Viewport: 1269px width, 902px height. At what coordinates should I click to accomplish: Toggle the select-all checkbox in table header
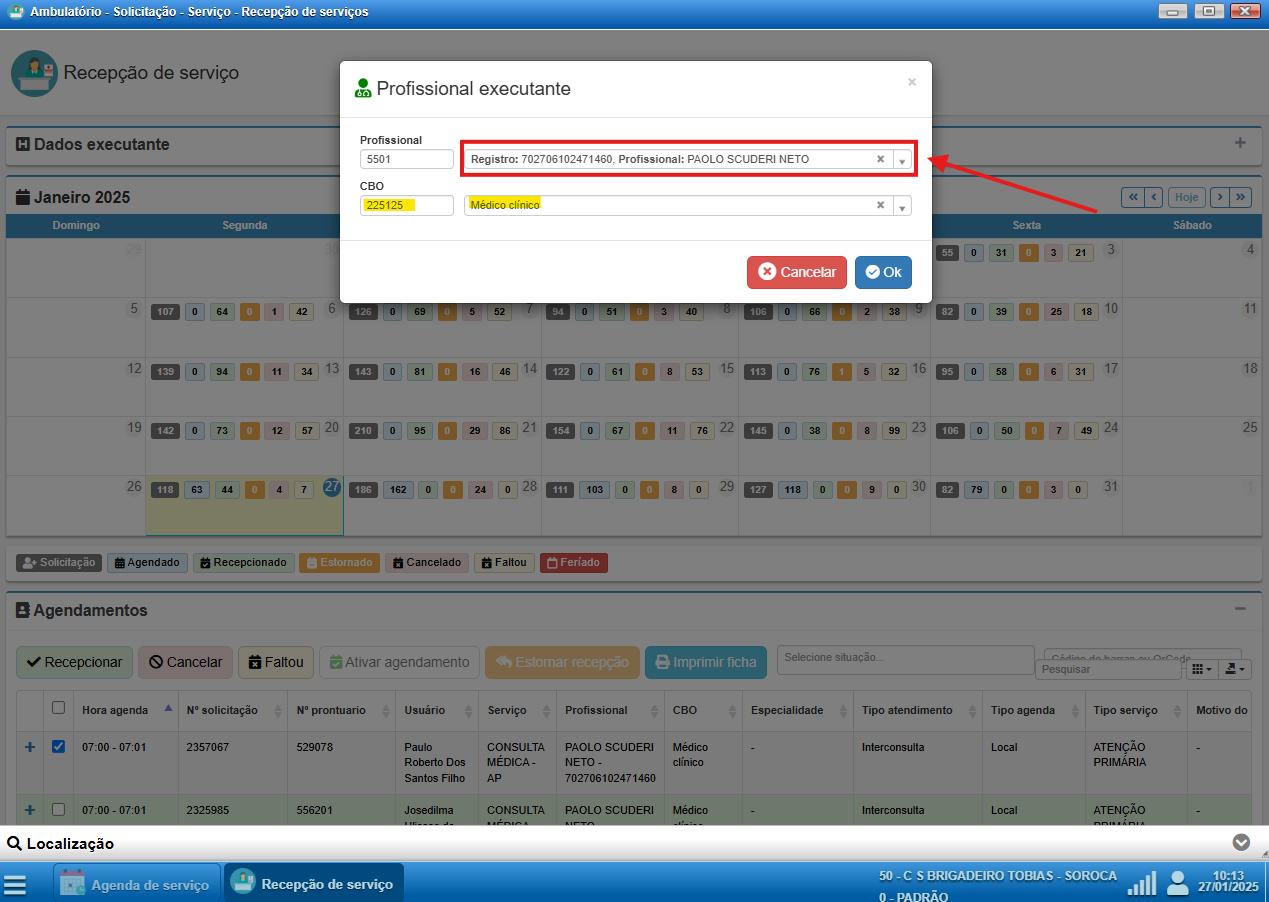58,708
